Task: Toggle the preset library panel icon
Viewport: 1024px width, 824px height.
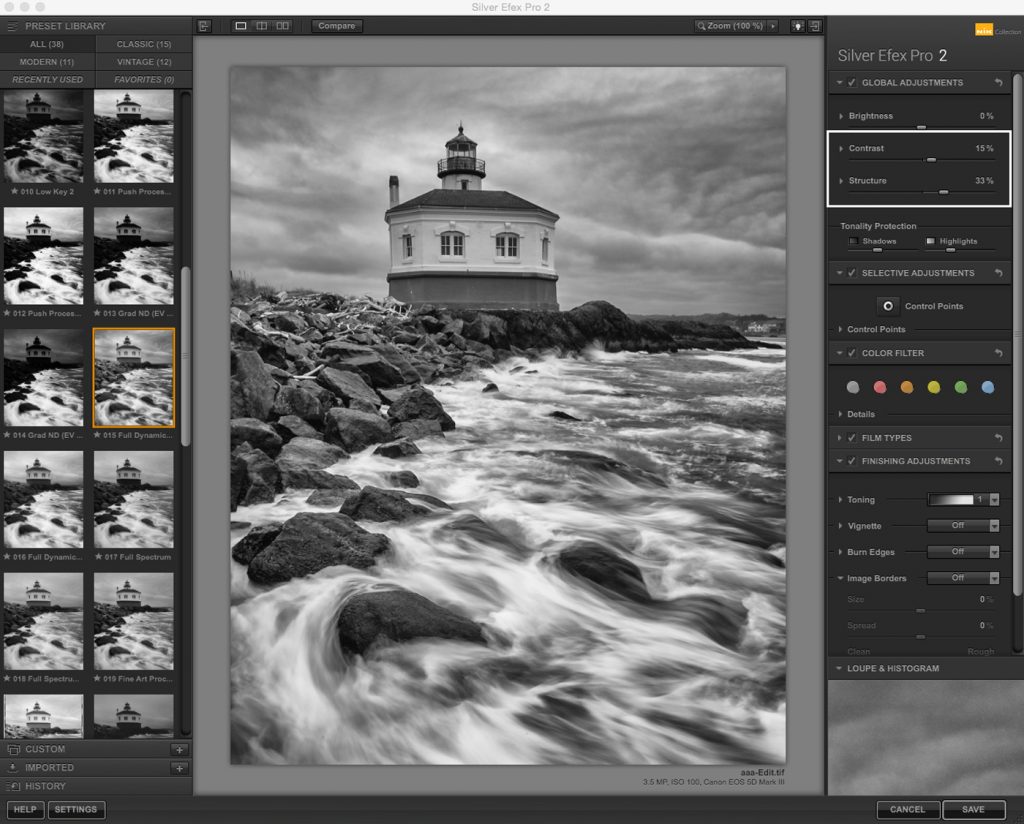Action: coord(204,26)
